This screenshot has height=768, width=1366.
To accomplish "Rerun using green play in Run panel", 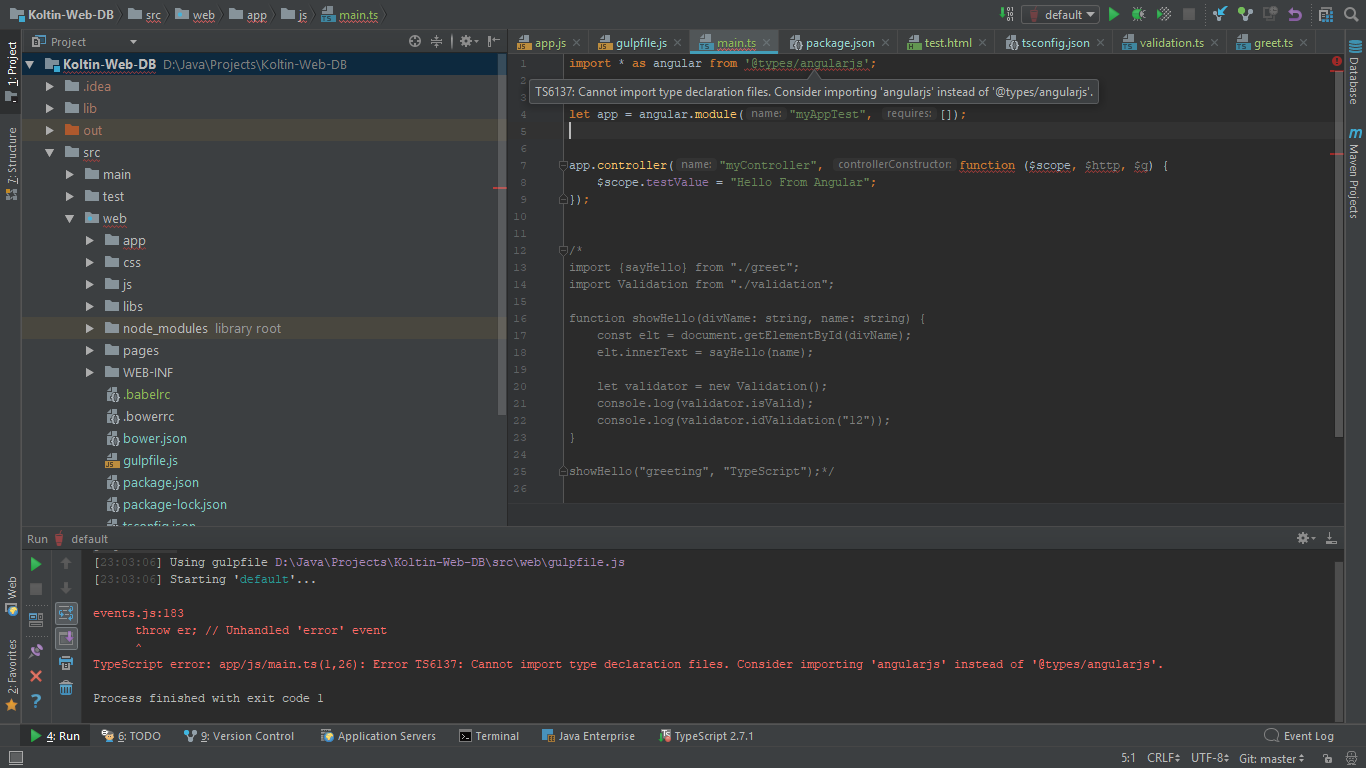I will pos(36,564).
